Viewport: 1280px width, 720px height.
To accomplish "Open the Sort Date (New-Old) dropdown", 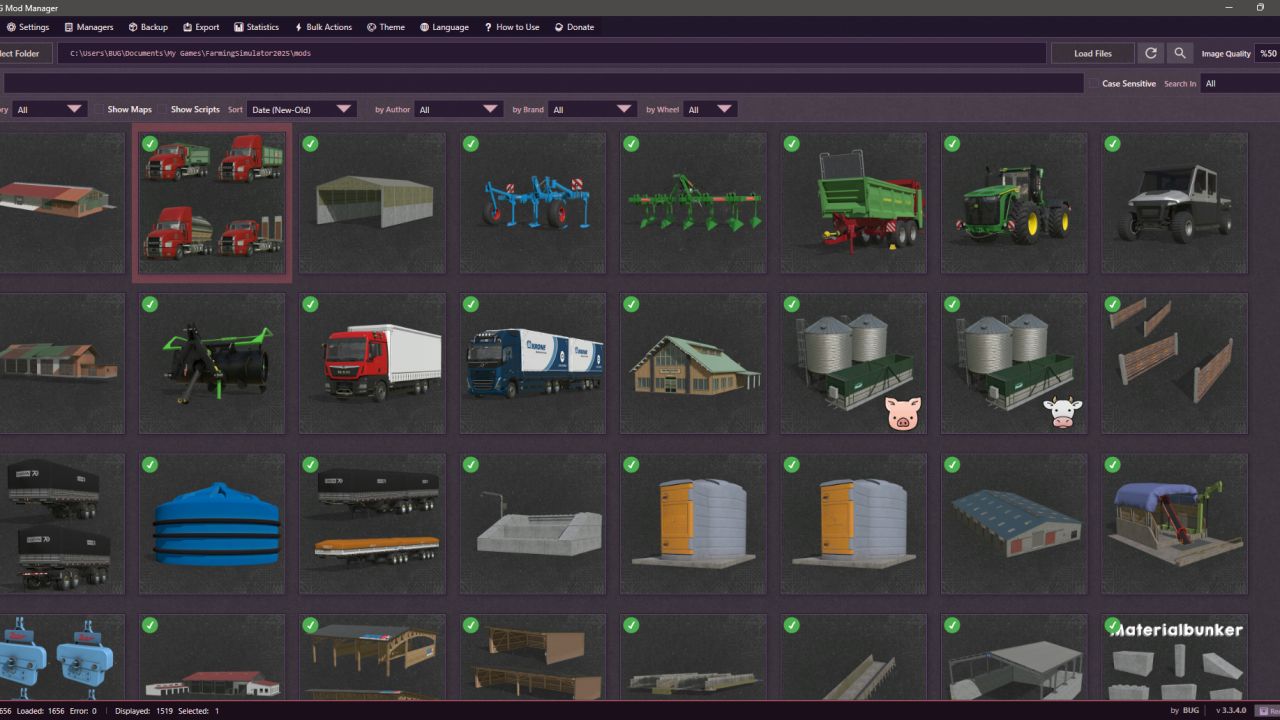I will 301,109.
